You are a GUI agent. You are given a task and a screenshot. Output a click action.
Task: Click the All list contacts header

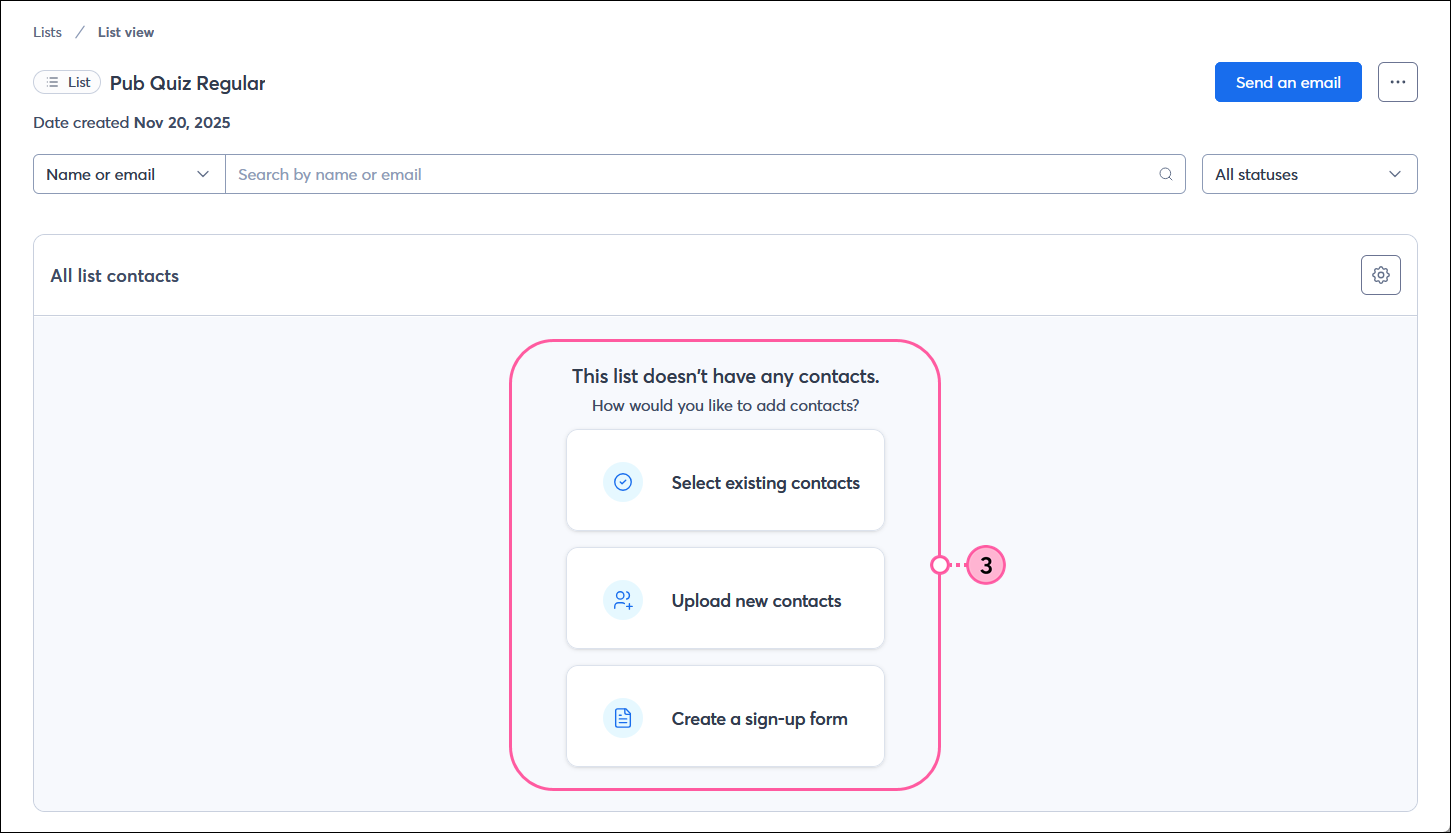pyautogui.click(x=114, y=275)
